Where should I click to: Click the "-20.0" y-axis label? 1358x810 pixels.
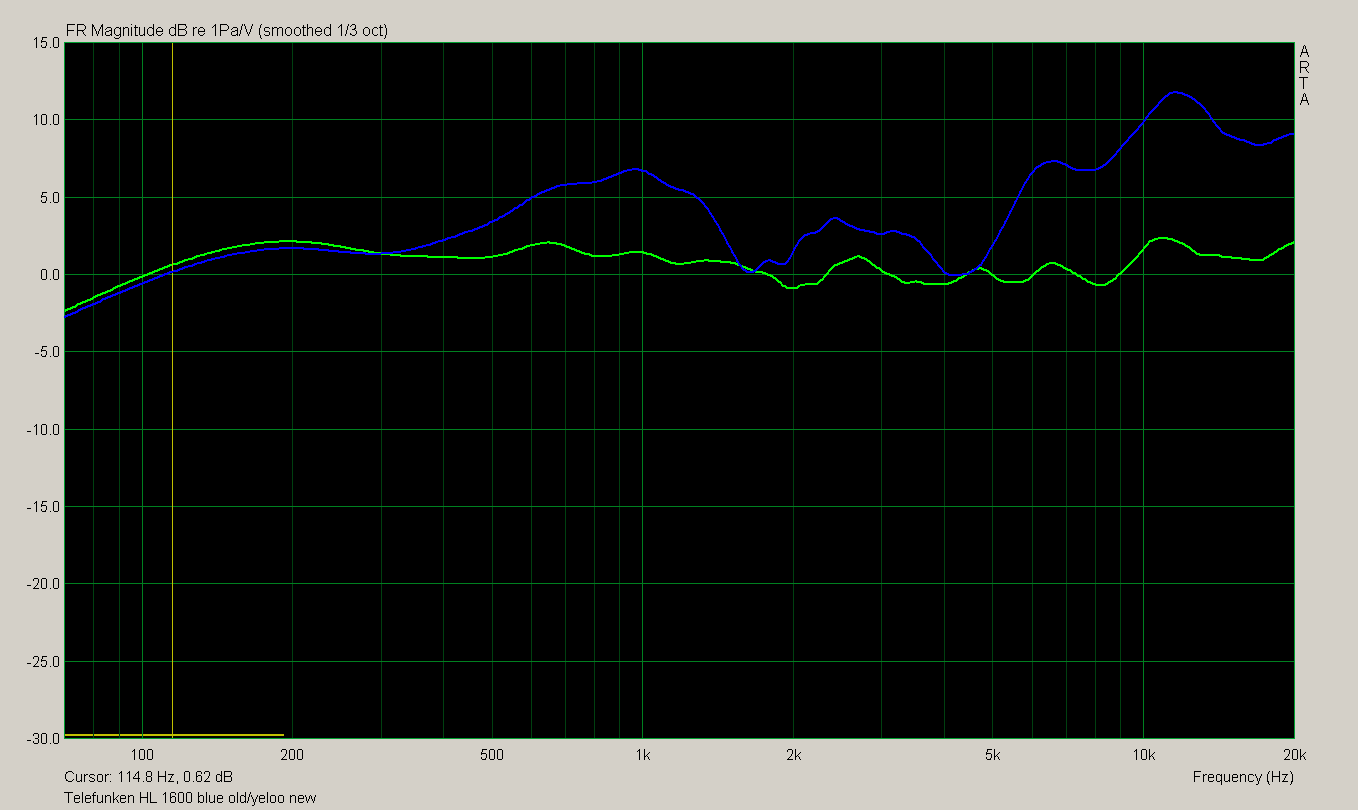(44, 584)
